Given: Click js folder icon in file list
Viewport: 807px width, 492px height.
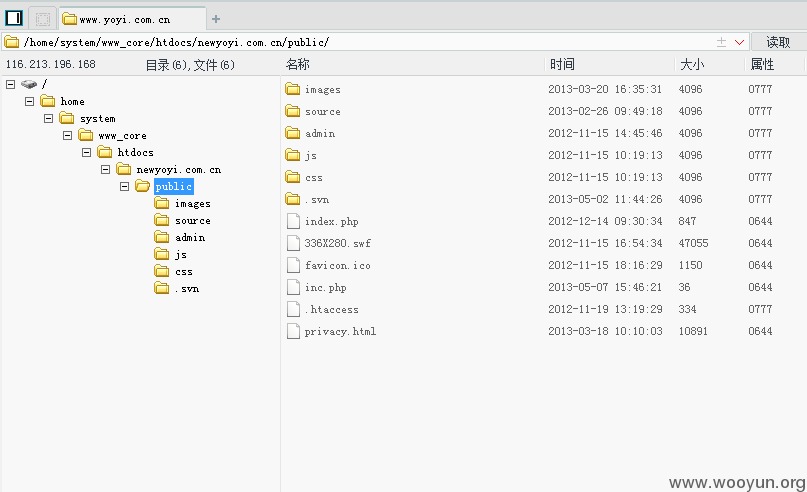Looking at the screenshot, I should tap(293, 155).
